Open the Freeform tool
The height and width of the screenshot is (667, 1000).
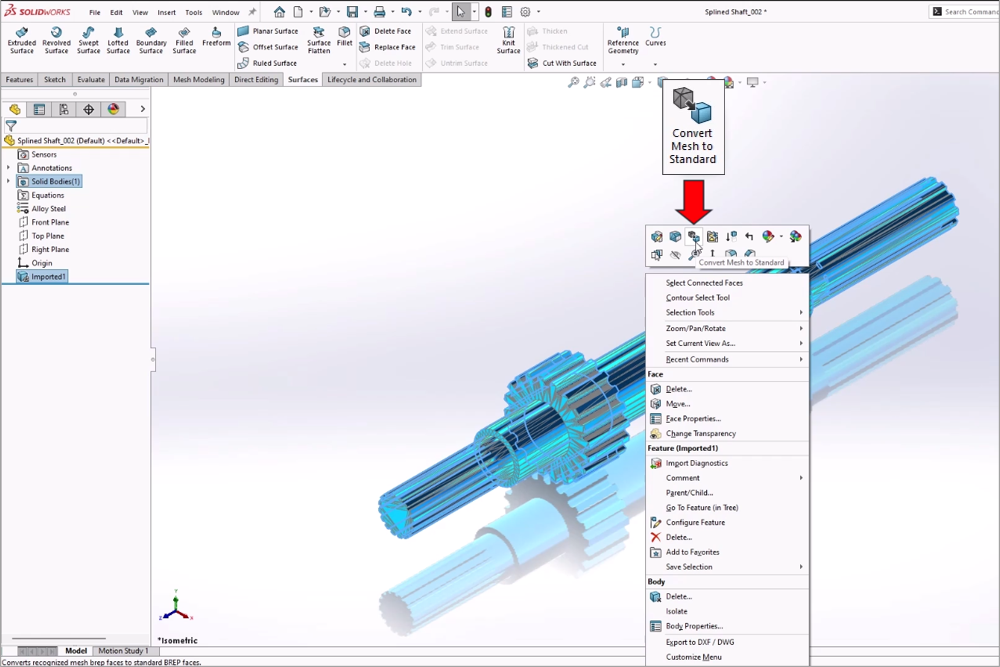pyautogui.click(x=216, y=37)
